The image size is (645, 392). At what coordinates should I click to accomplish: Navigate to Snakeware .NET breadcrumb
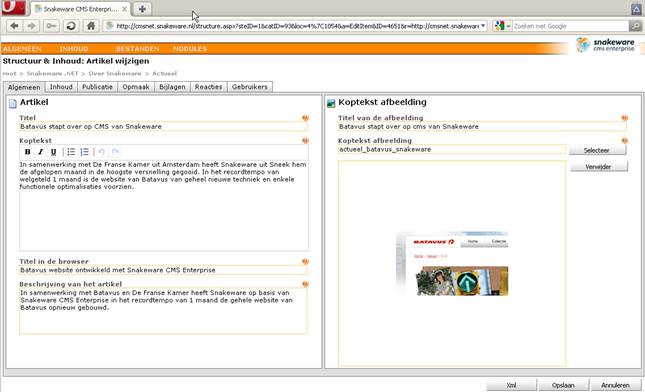point(52,74)
